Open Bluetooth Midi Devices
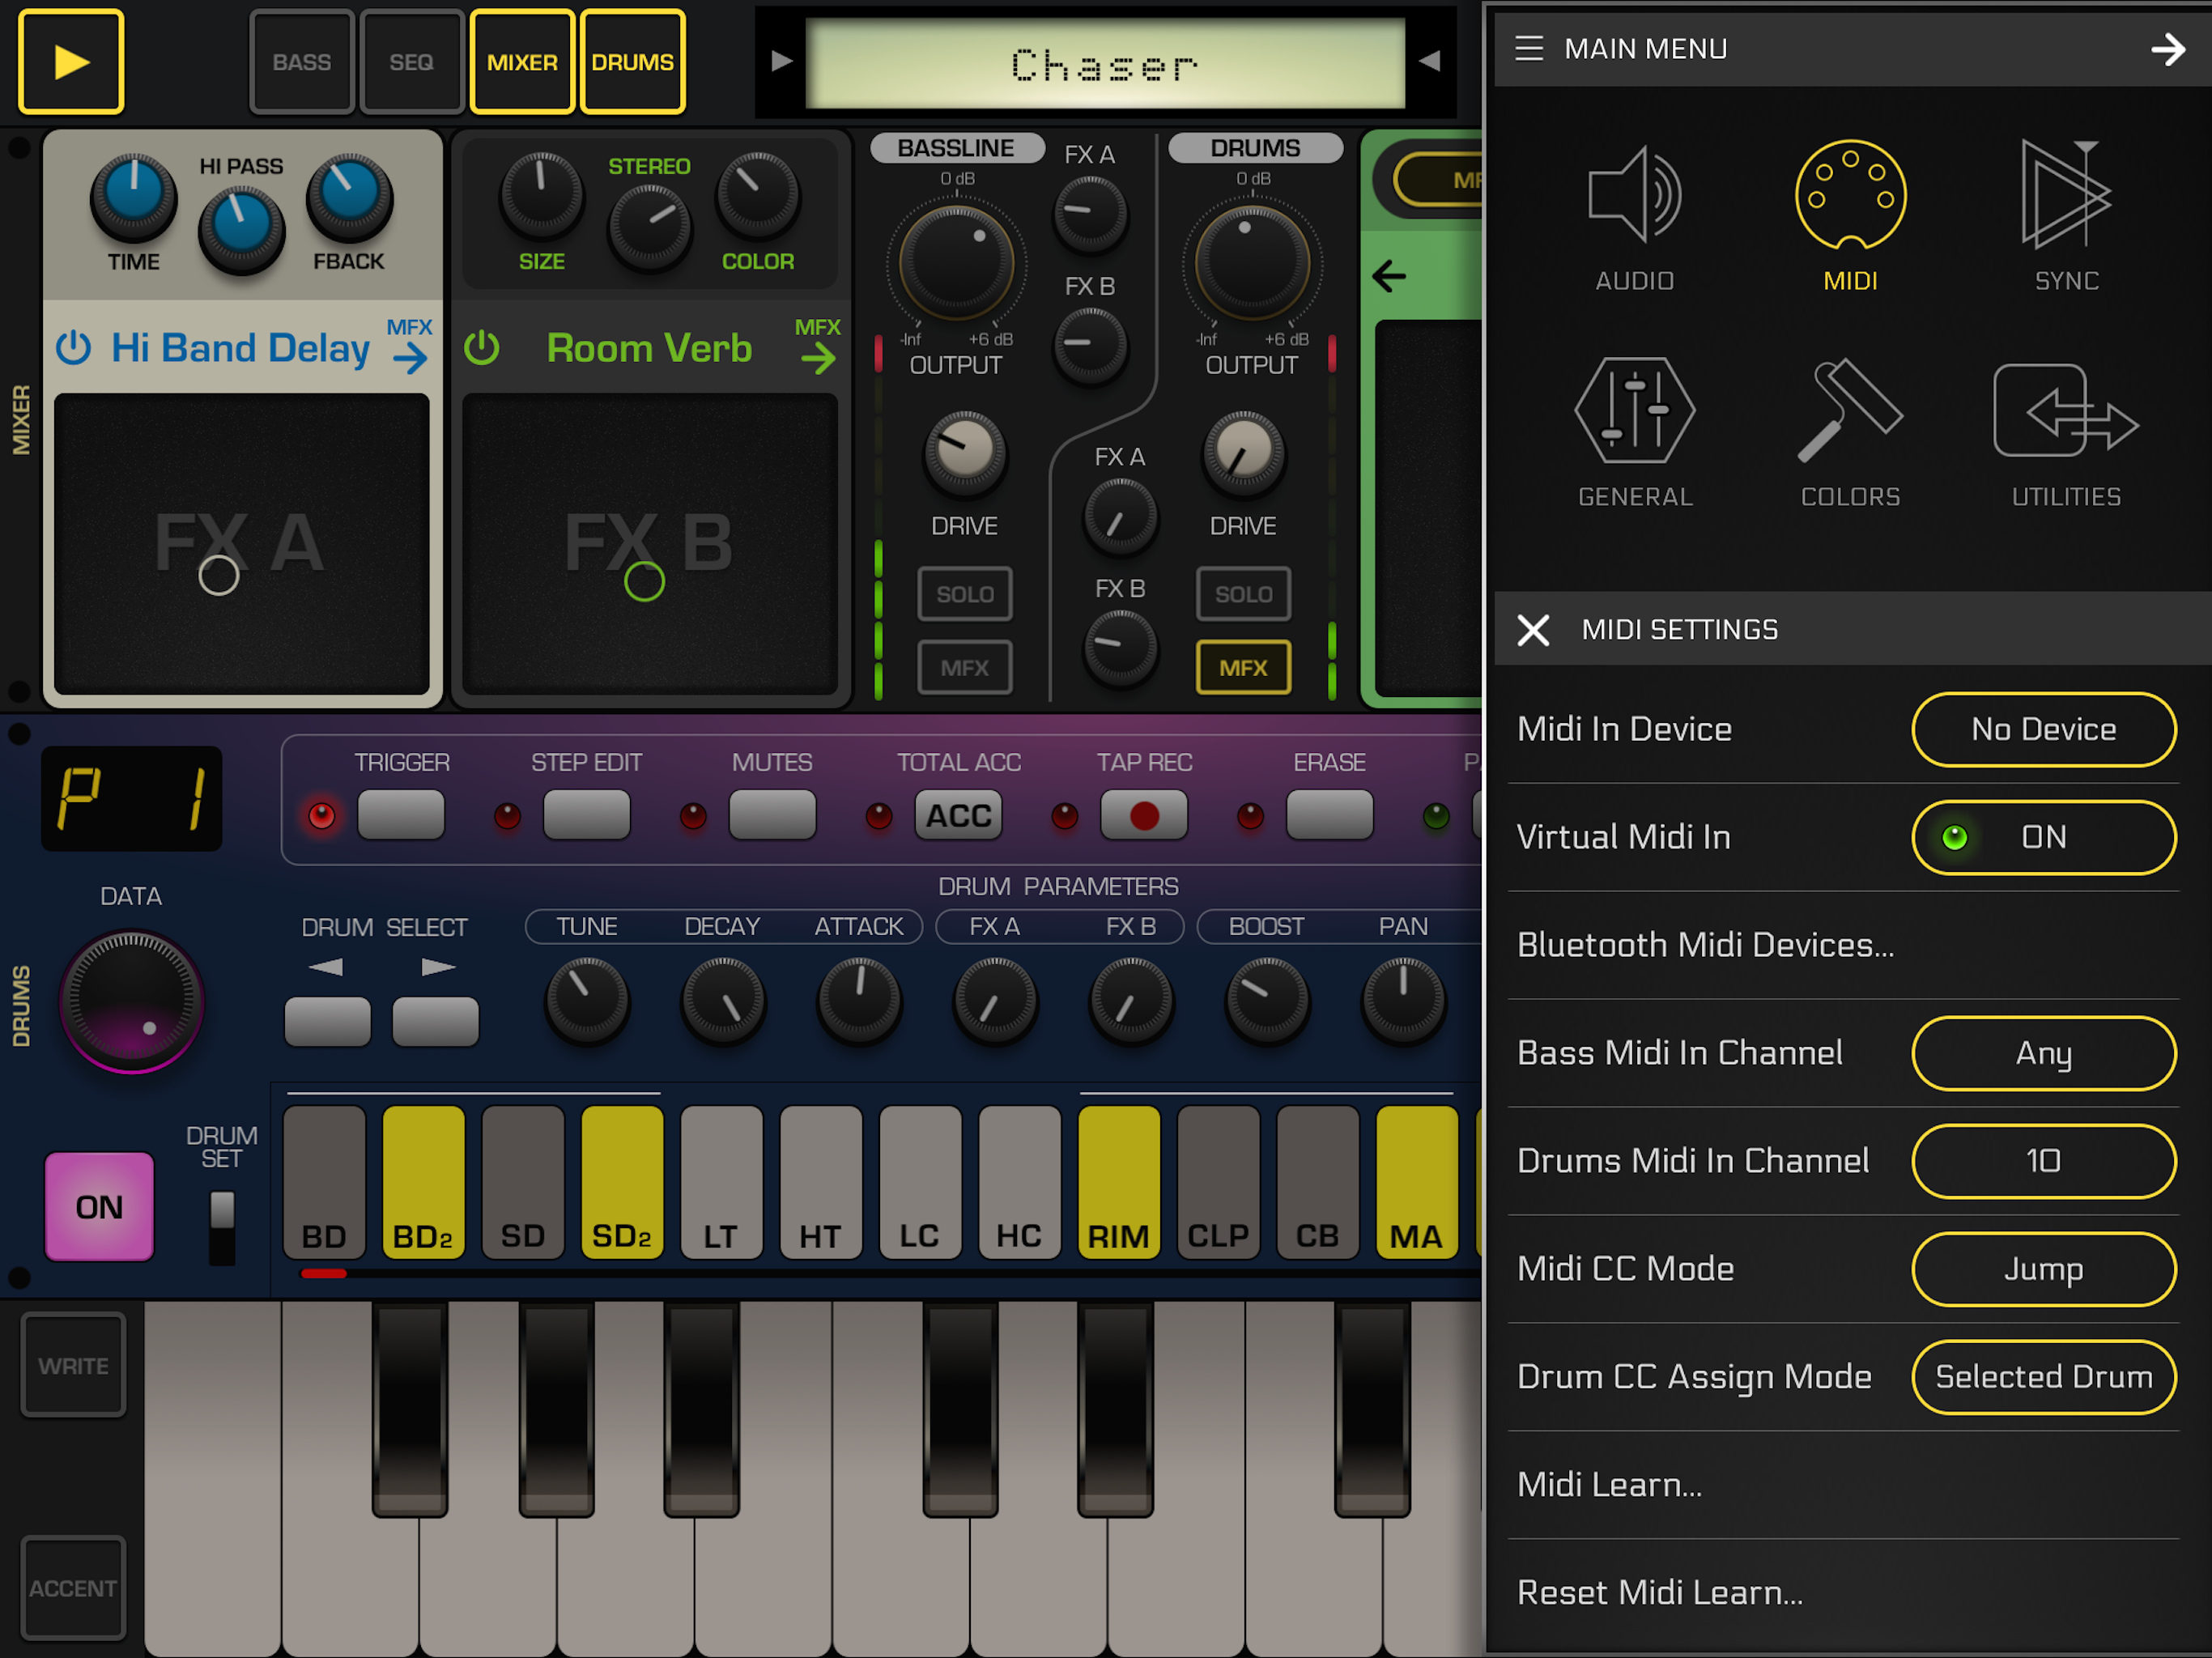The width and height of the screenshot is (2212, 1658). pos(1705,945)
